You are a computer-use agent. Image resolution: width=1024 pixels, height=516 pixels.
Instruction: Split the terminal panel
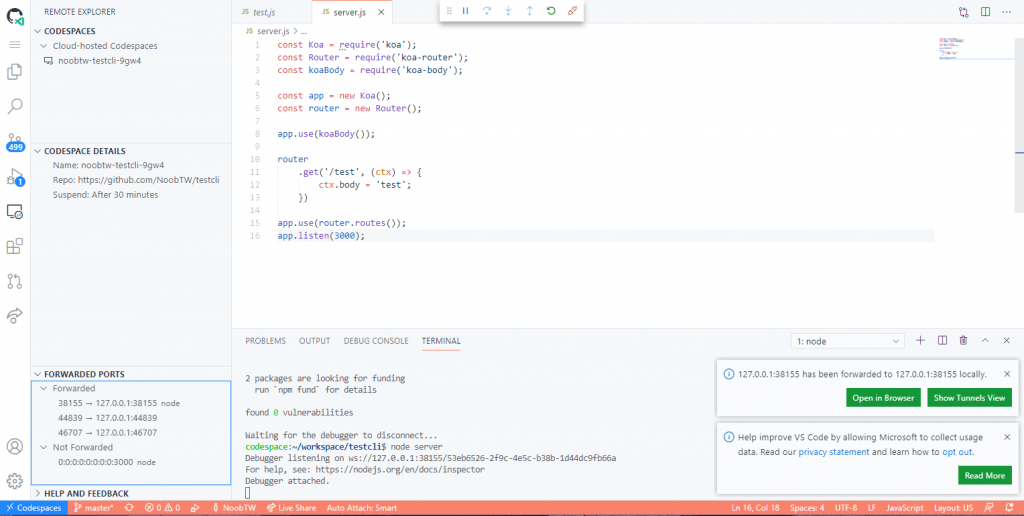pyautogui.click(x=942, y=340)
